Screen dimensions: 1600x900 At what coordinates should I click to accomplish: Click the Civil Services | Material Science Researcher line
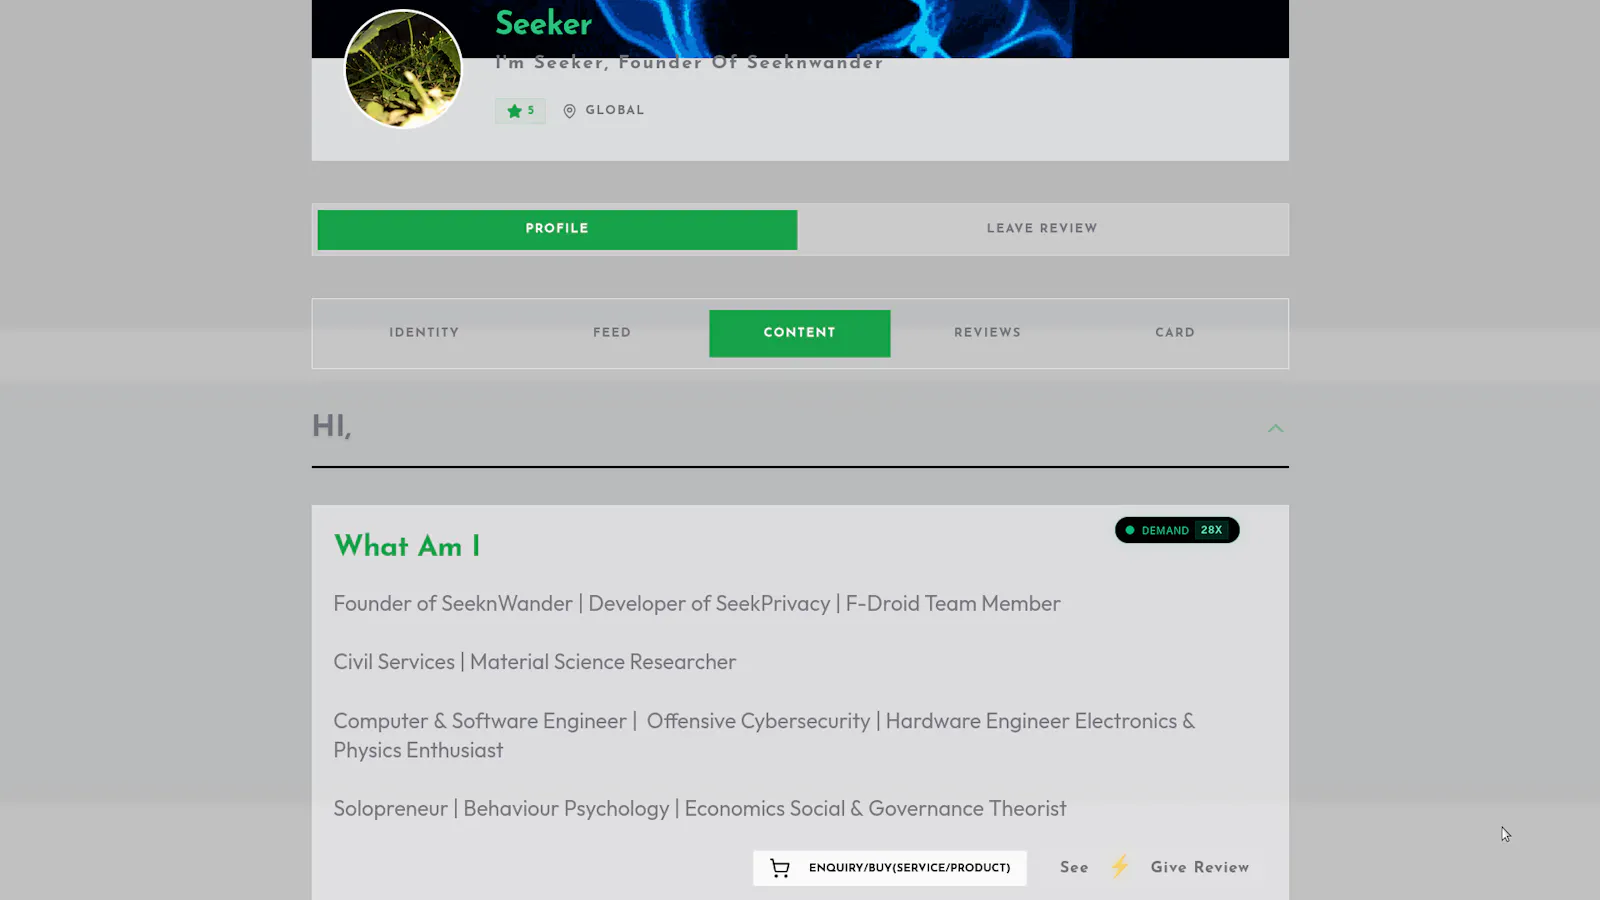pos(535,662)
